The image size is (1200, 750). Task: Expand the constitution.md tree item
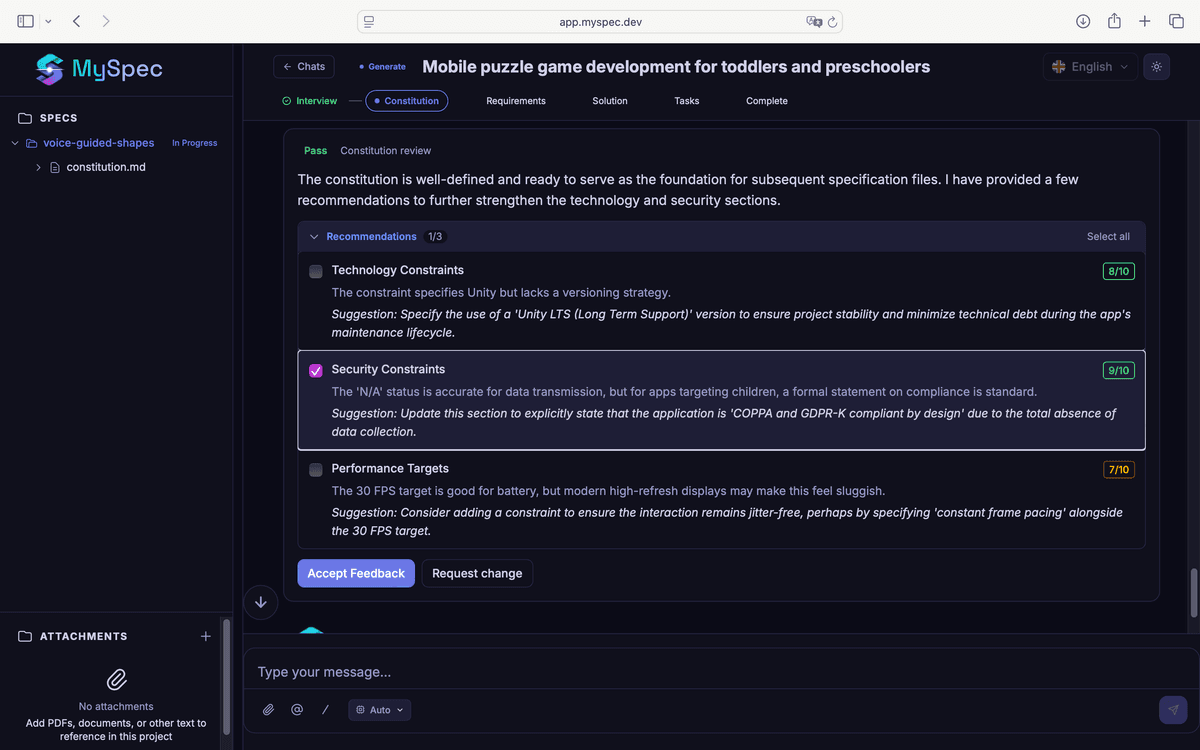tap(38, 167)
